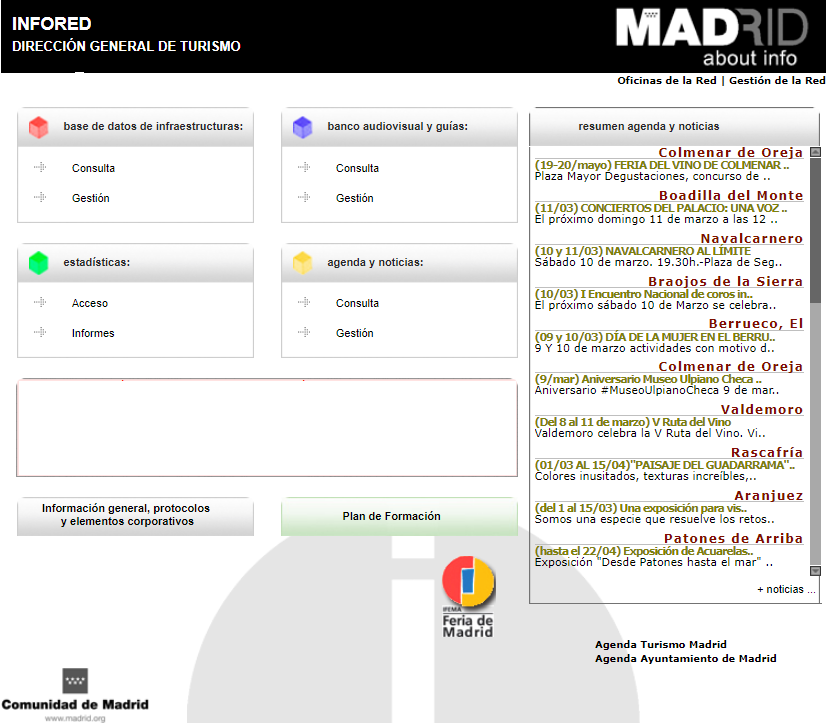Go to Gestión de la Red

click(777, 80)
